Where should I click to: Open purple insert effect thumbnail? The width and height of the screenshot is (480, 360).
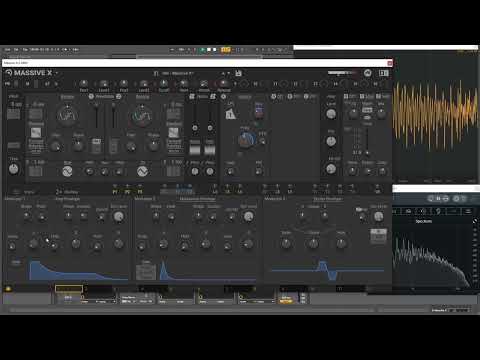pos(259,111)
